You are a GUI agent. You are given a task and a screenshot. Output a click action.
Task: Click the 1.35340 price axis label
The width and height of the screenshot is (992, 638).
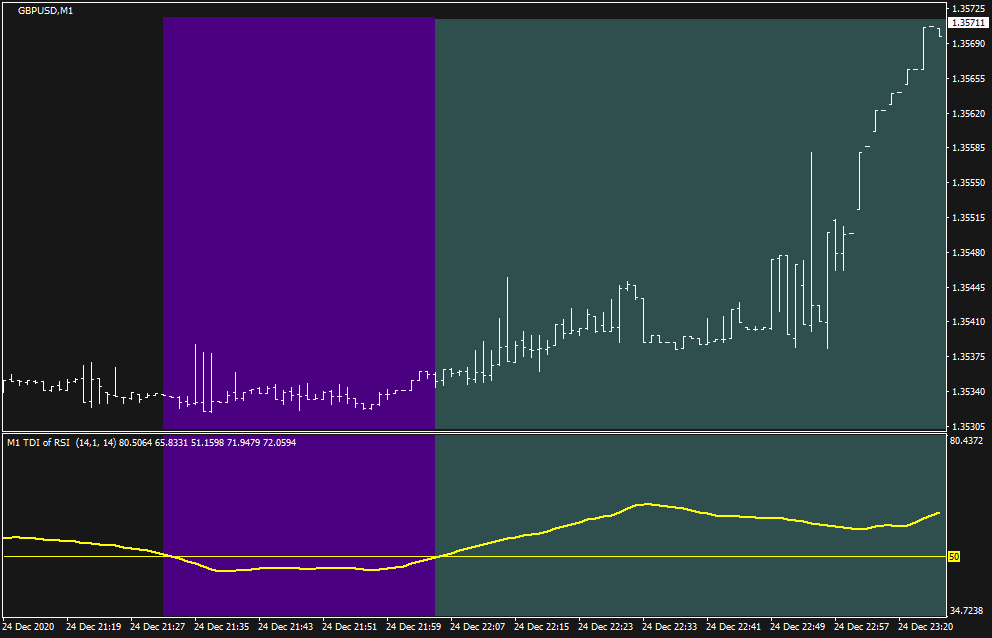coord(969,392)
